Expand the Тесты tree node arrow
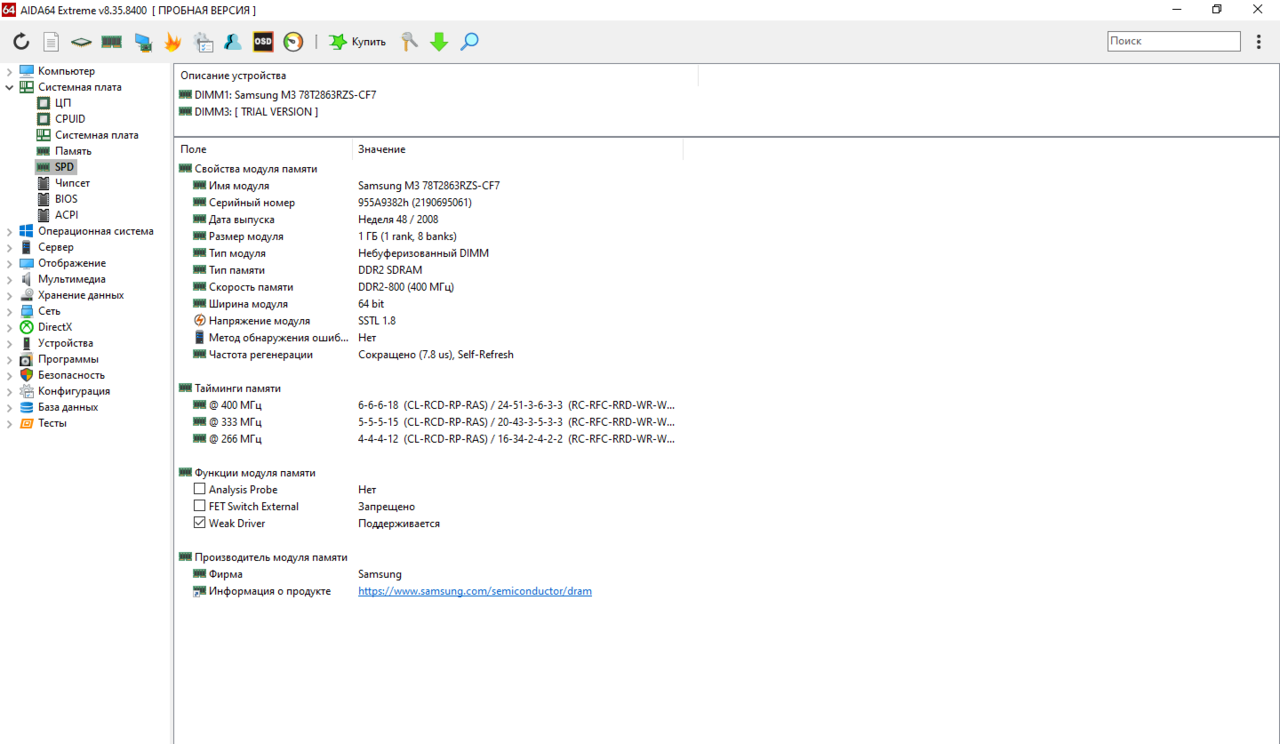Screen dimensions: 1280x744 9,423
